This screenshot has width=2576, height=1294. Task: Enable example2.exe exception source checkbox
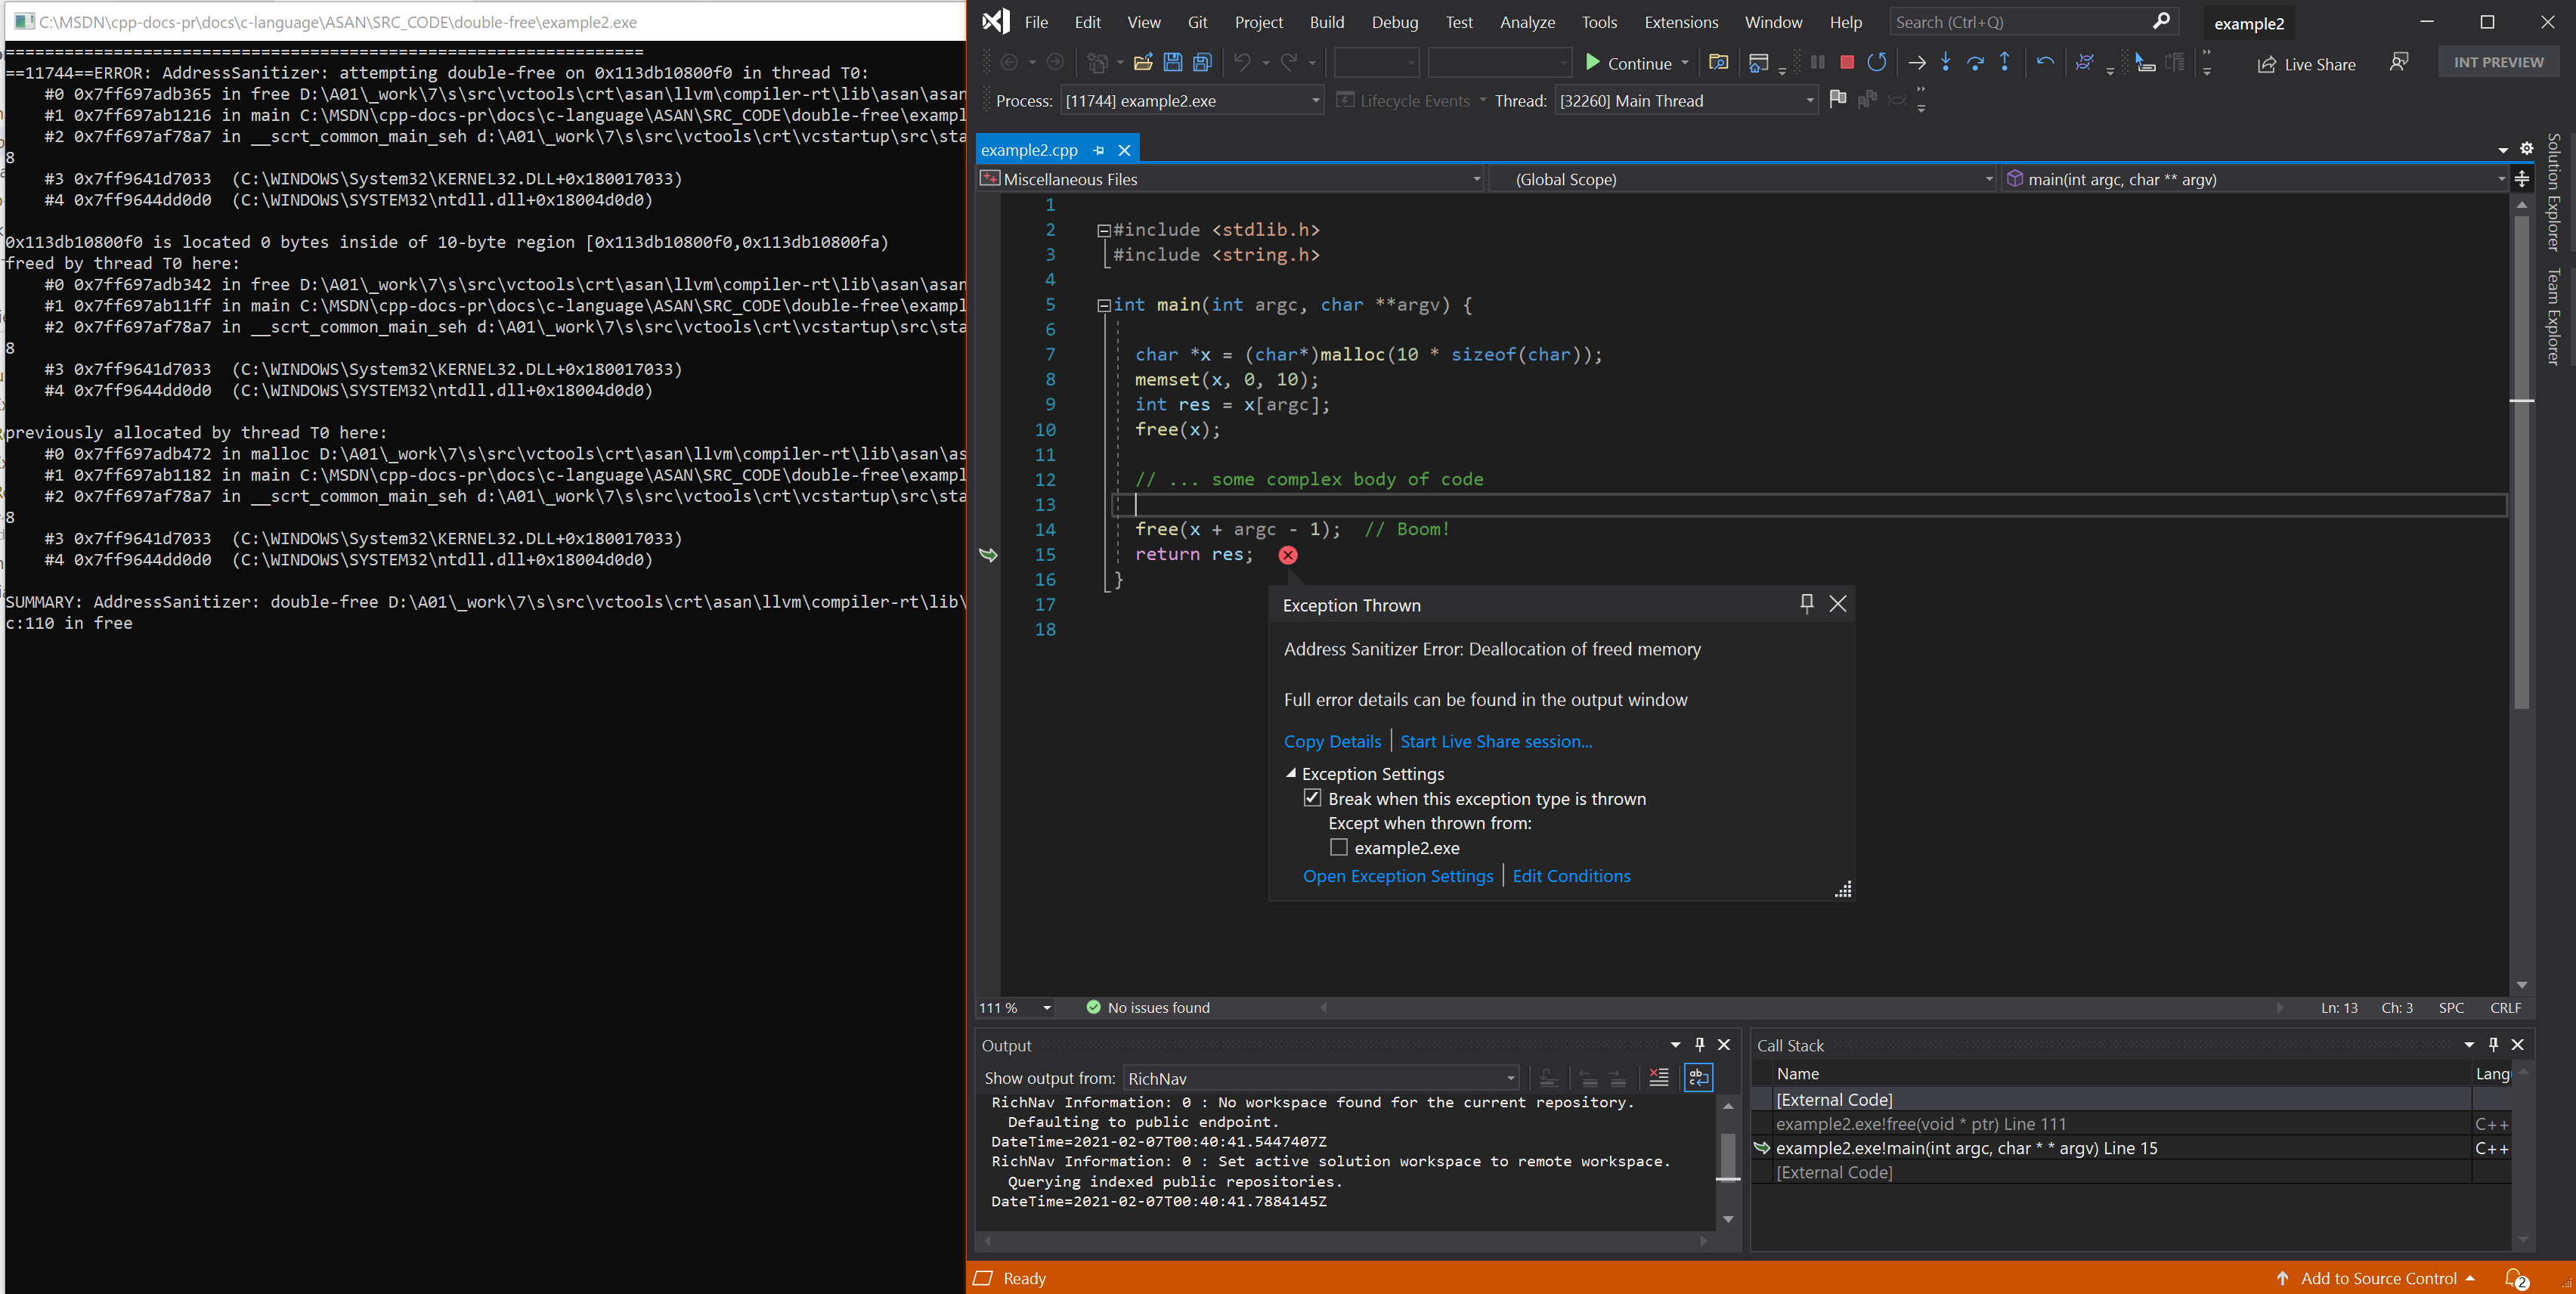point(1340,847)
